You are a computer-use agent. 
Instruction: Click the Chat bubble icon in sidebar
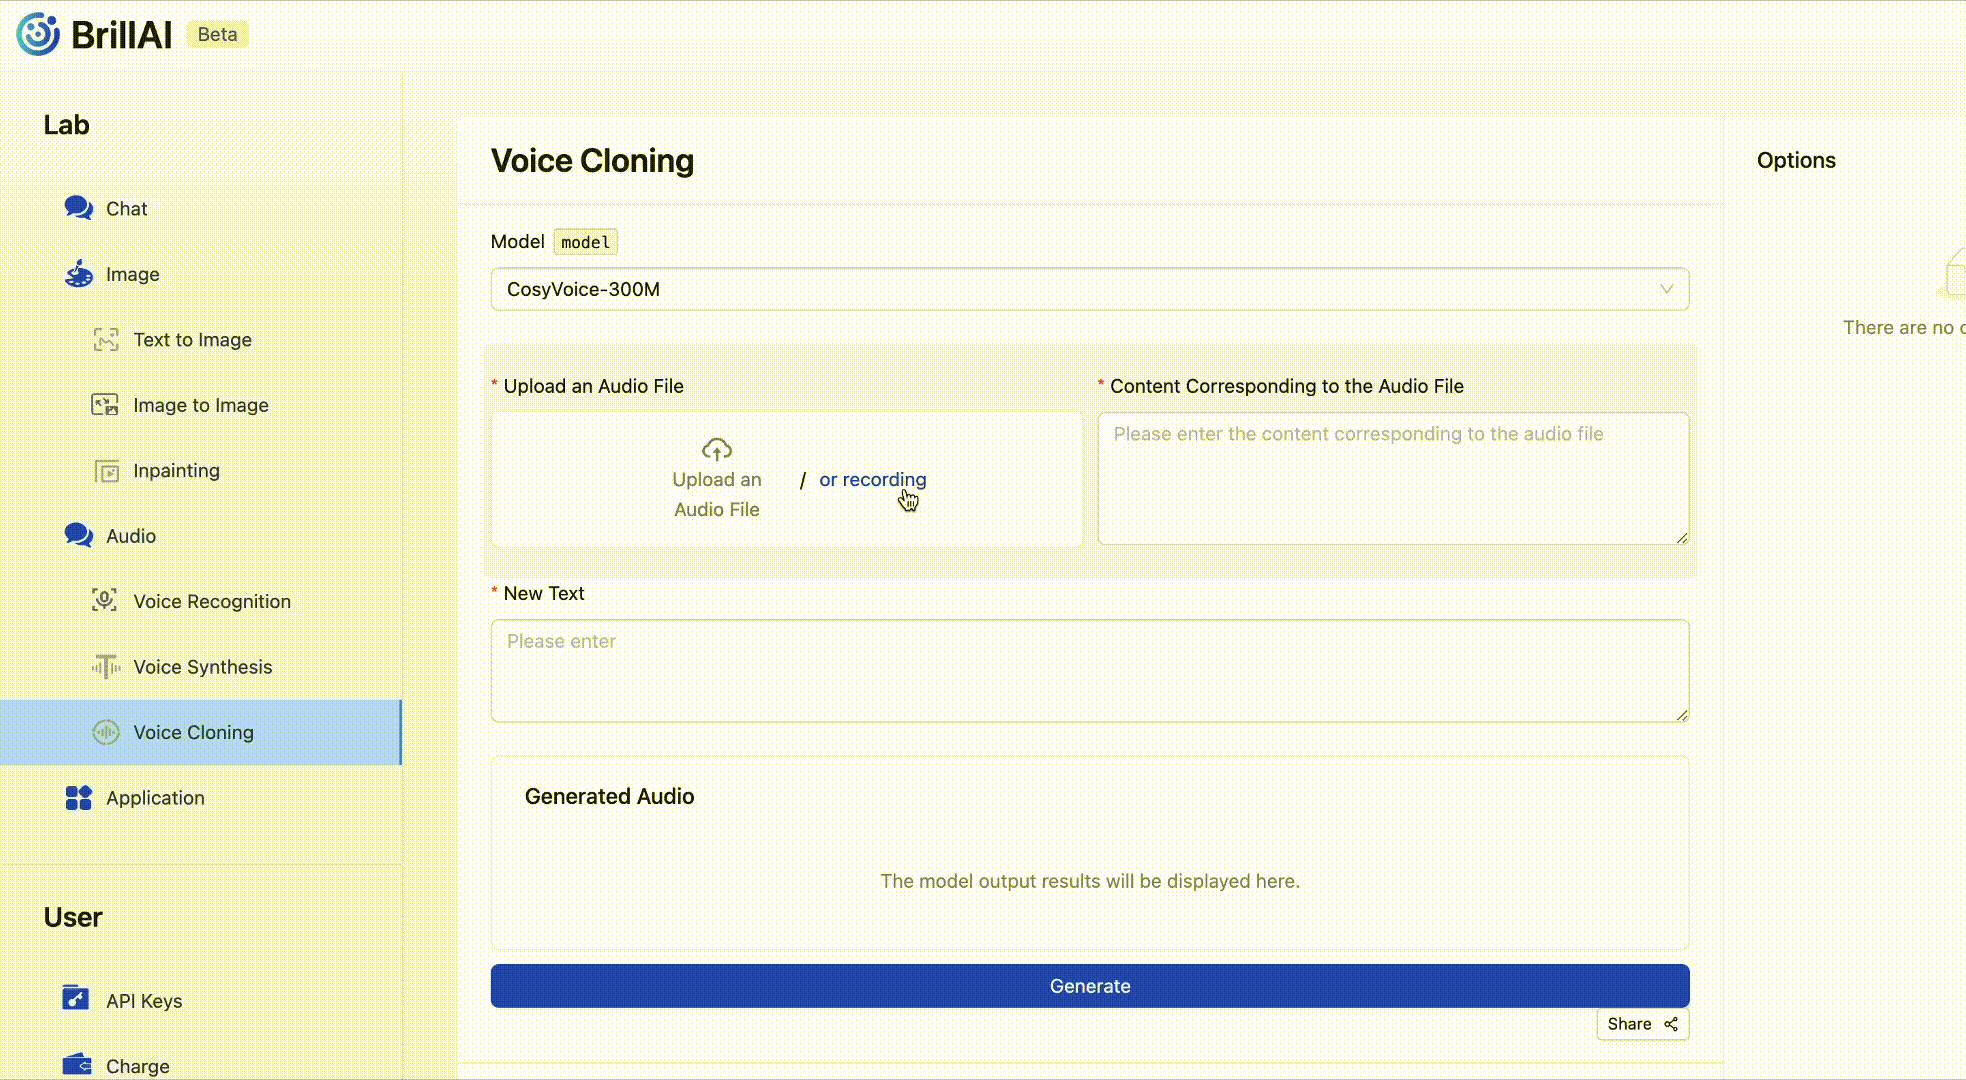tap(78, 208)
